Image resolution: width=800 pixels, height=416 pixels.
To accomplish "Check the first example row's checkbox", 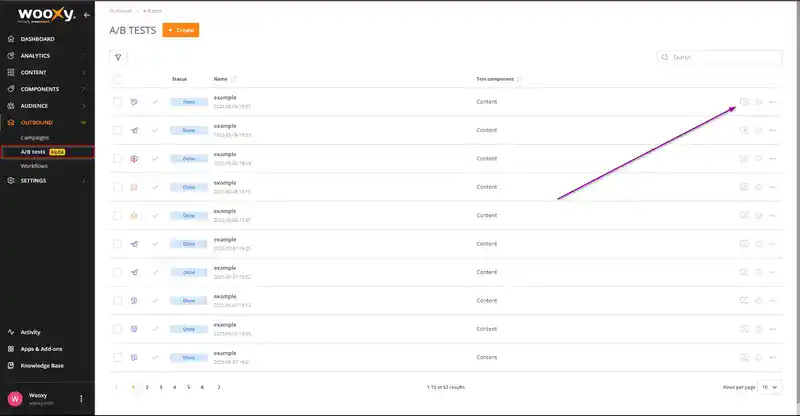I will tap(118, 102).
